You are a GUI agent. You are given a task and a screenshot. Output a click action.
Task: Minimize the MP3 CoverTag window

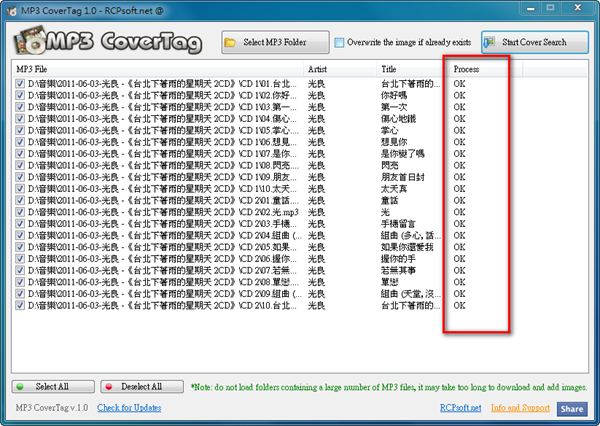click(530, 8)
